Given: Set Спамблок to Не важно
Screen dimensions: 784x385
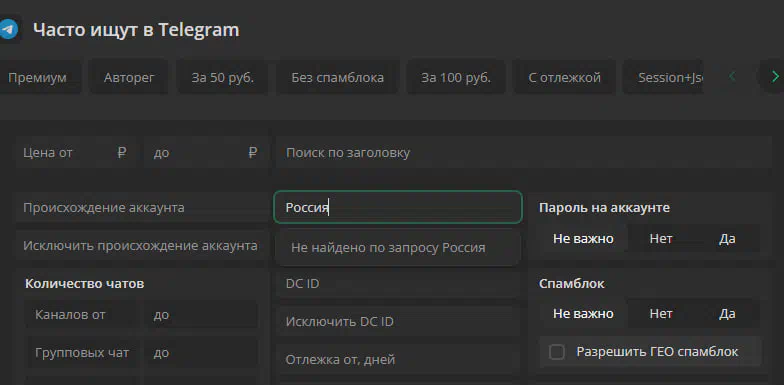Looking at the screenshot, I should [583, 314].
